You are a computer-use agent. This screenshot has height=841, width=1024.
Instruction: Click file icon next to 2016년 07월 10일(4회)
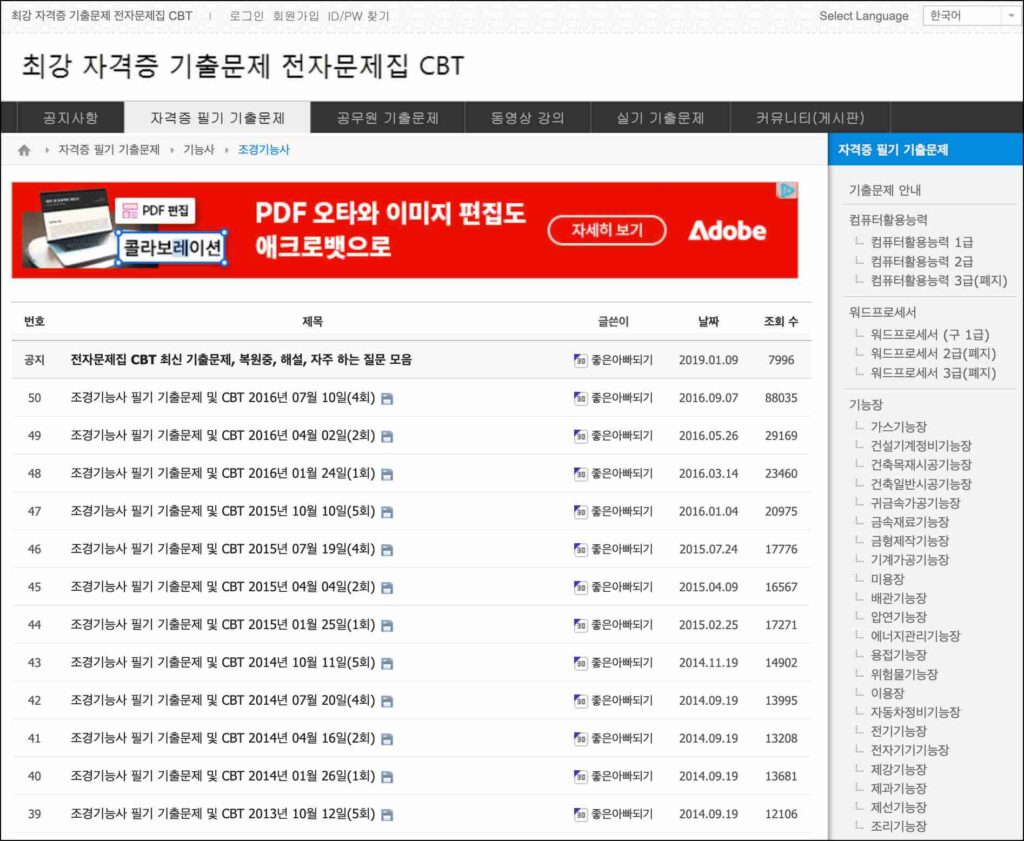tap(387, 398)
